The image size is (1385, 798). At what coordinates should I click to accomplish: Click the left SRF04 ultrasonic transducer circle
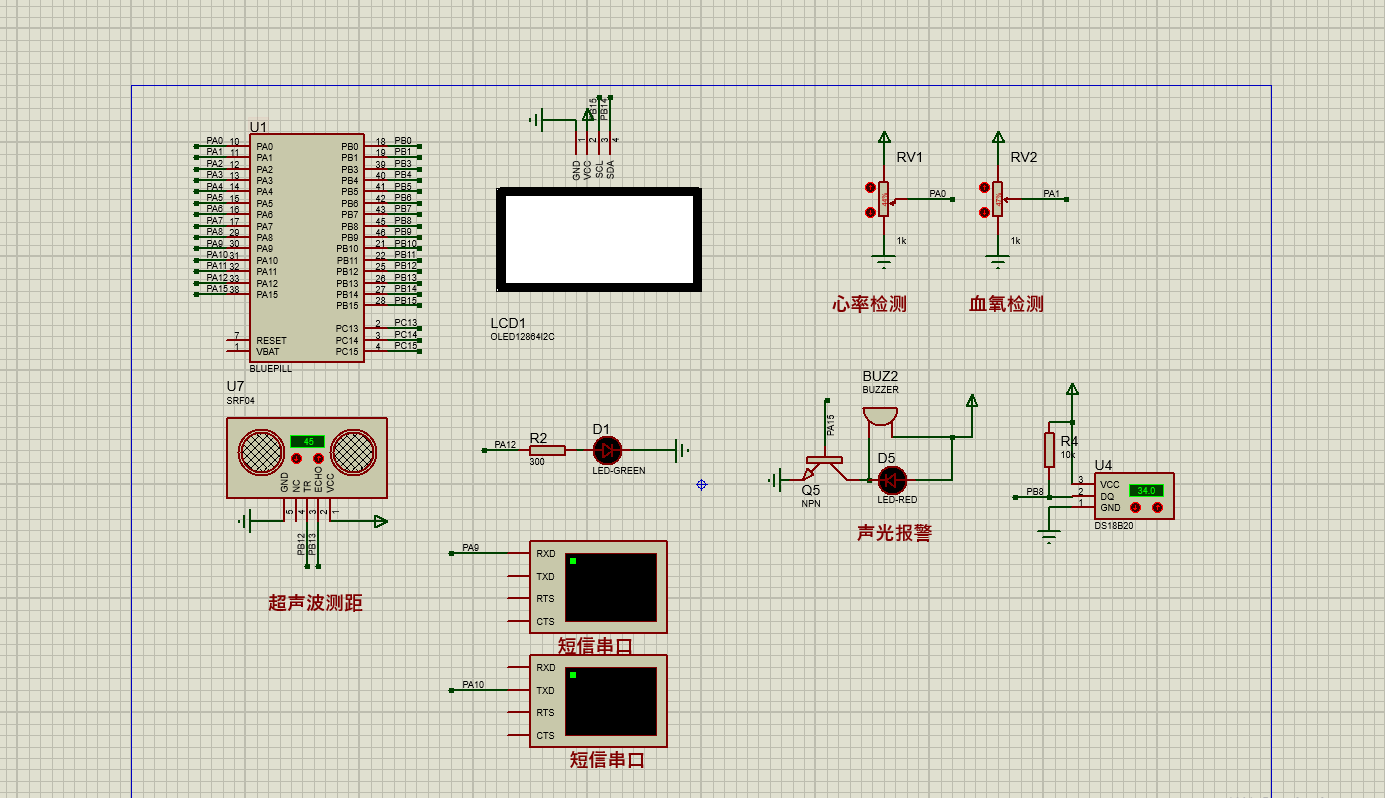click(x=260, y=453)
